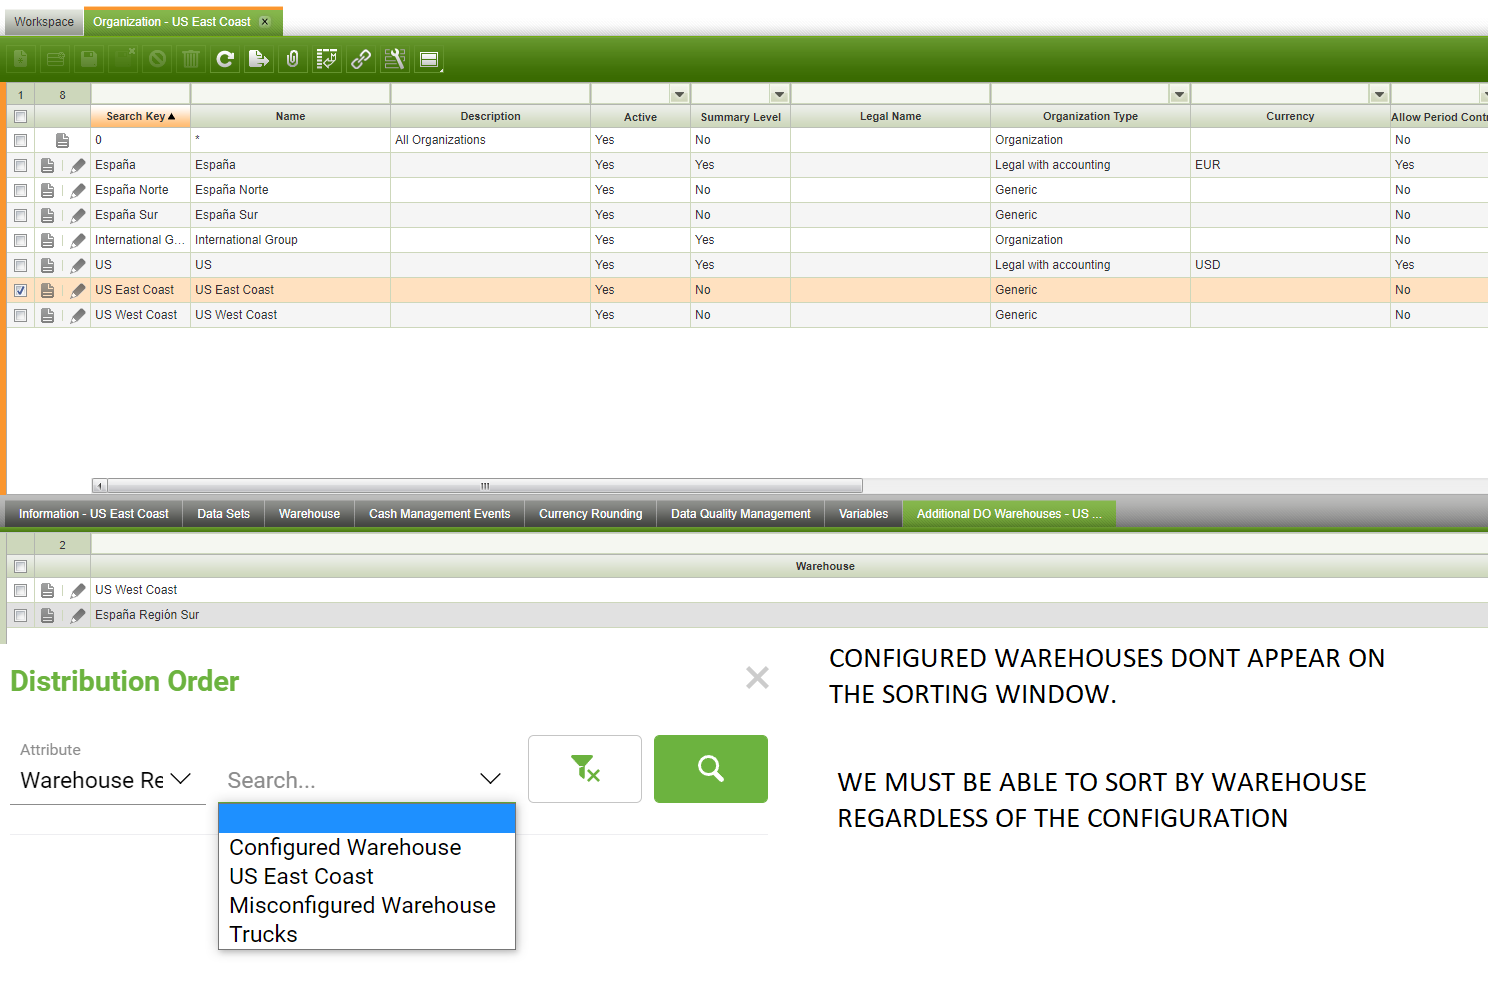Image resolution: width=1488 pixels, height=1004 pixels.
Task: Open the Currency Rounding tab
Action: [x=590, y=514]
